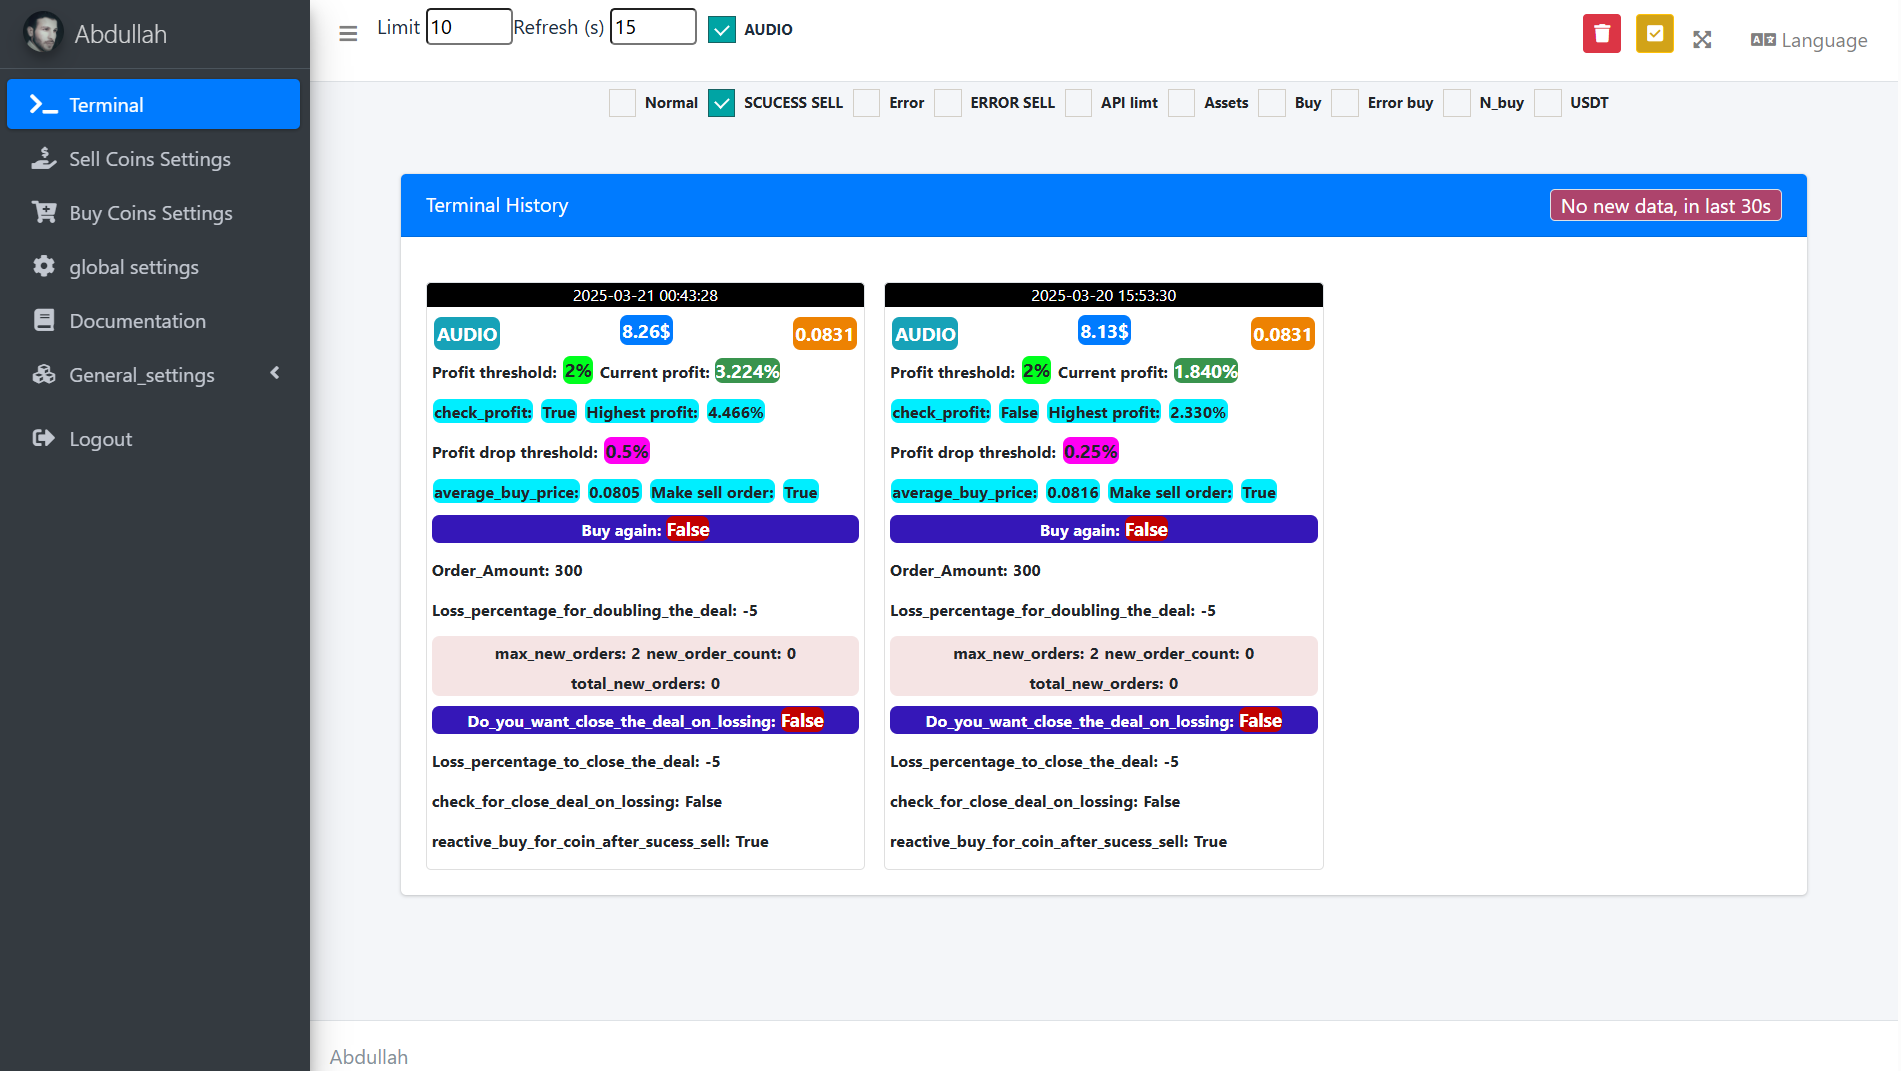Viewport: 1901px width, 1071px height.
Task: Open global settings
Action: (134, 267)
